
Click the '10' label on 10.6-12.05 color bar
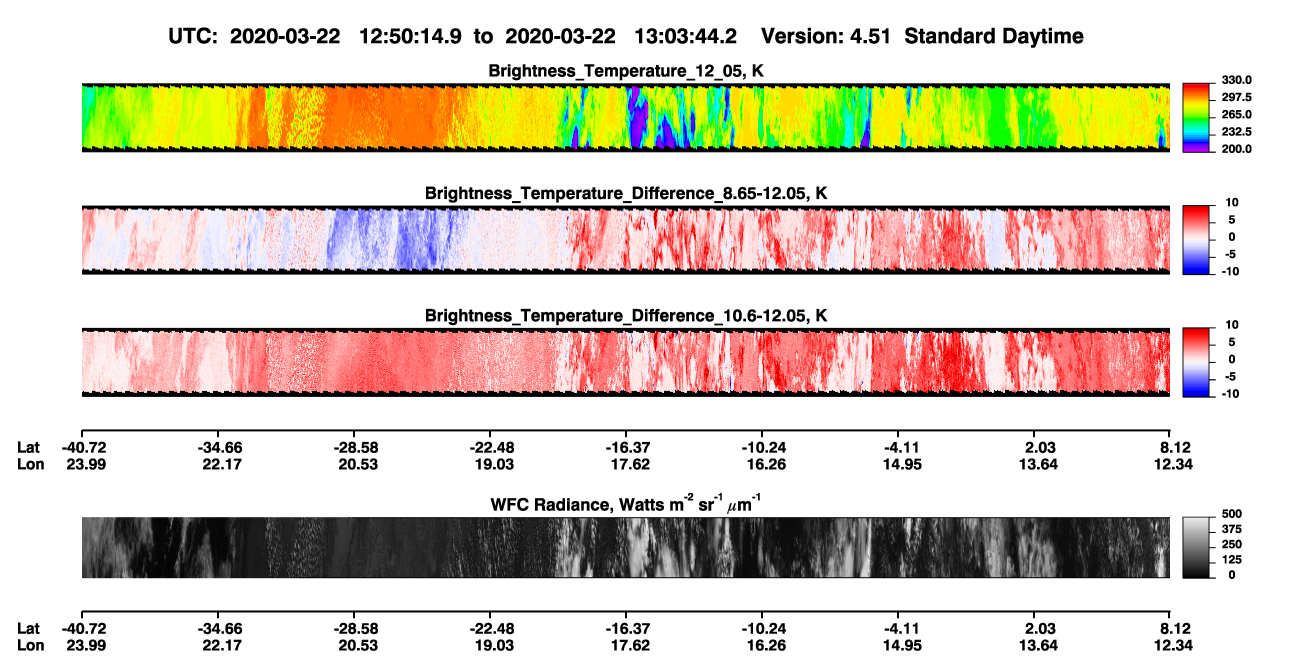coord(1232,325)
